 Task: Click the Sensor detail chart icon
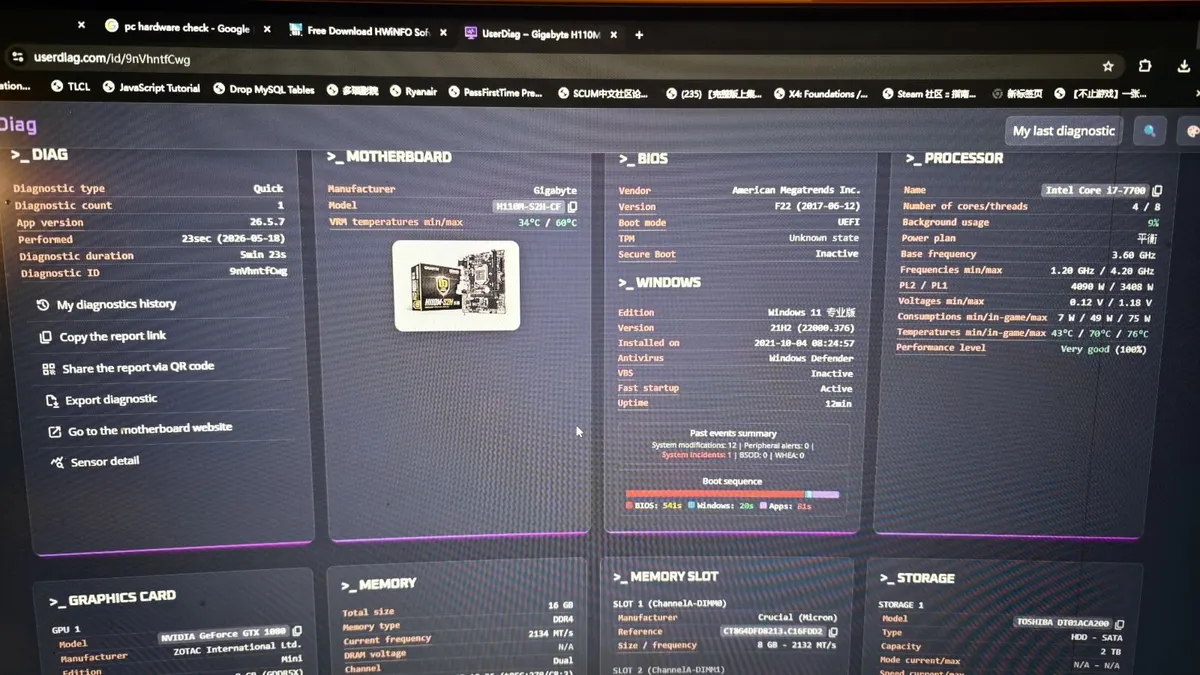tap(59, 463)
